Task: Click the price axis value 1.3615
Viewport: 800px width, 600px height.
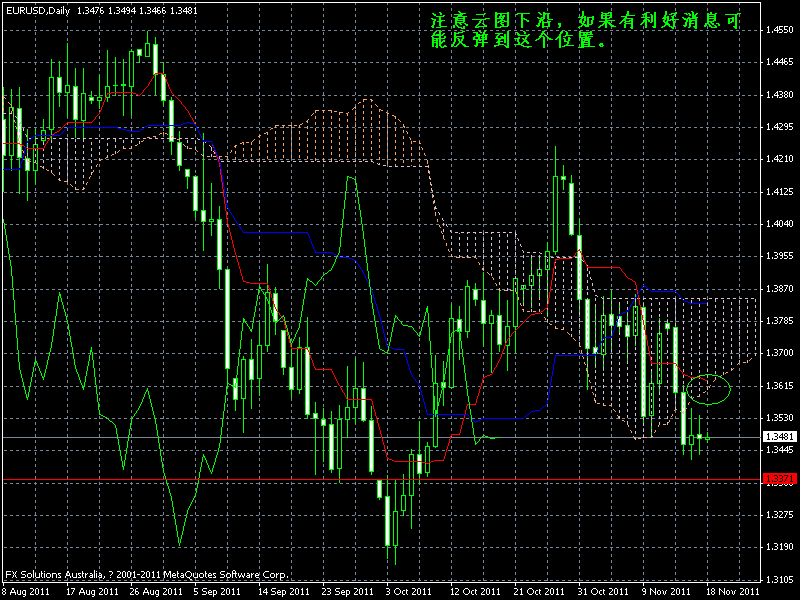Action: click(x=780, y=386)
